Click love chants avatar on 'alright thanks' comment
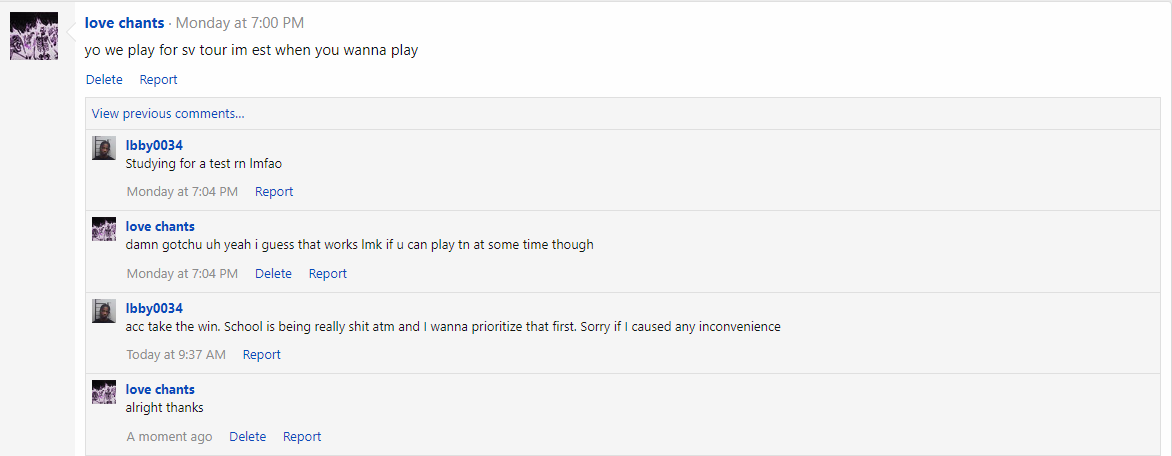The image size is (1172, 456). coord(104,392)
